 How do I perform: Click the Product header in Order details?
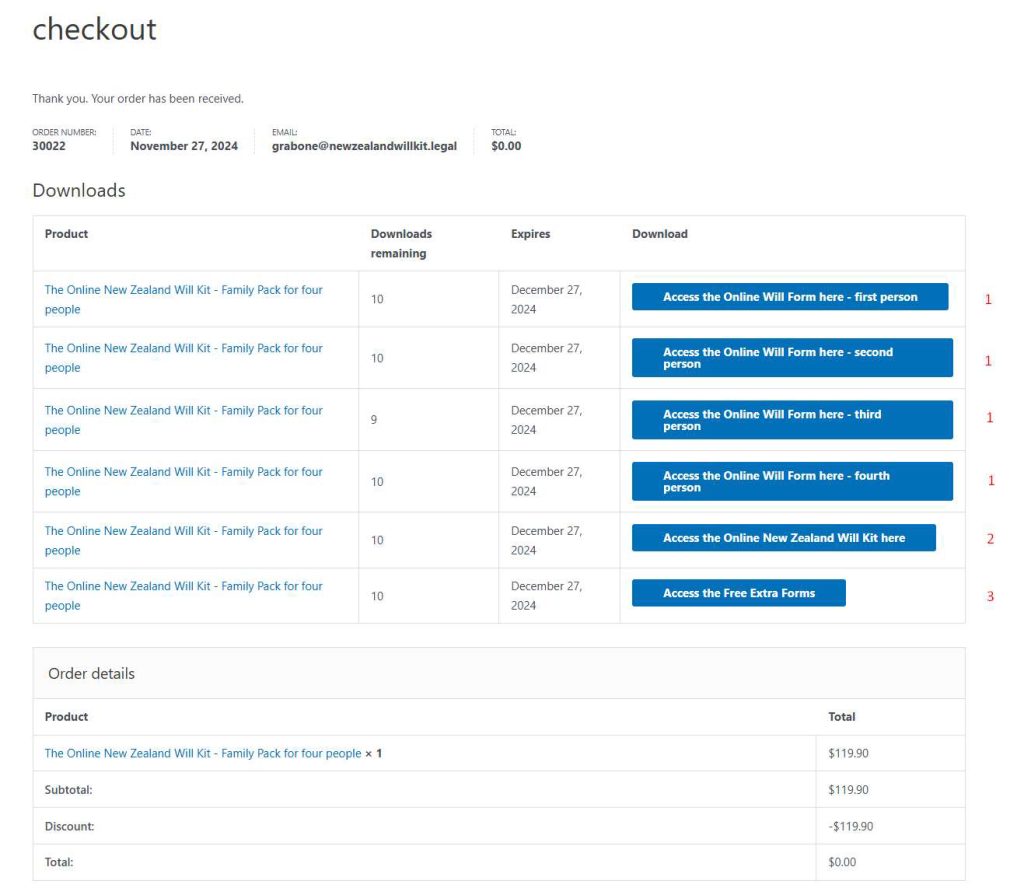tap(66, 717)
